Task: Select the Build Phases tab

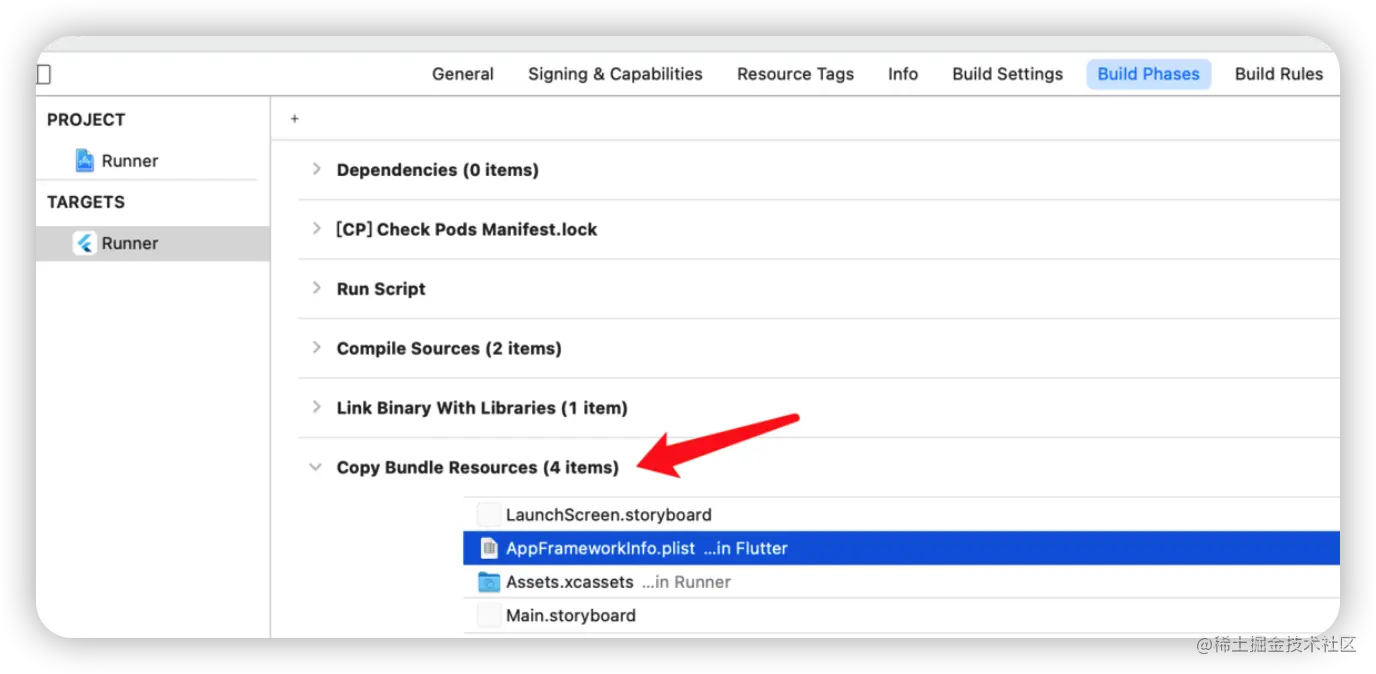Action: coord(1148,74)
